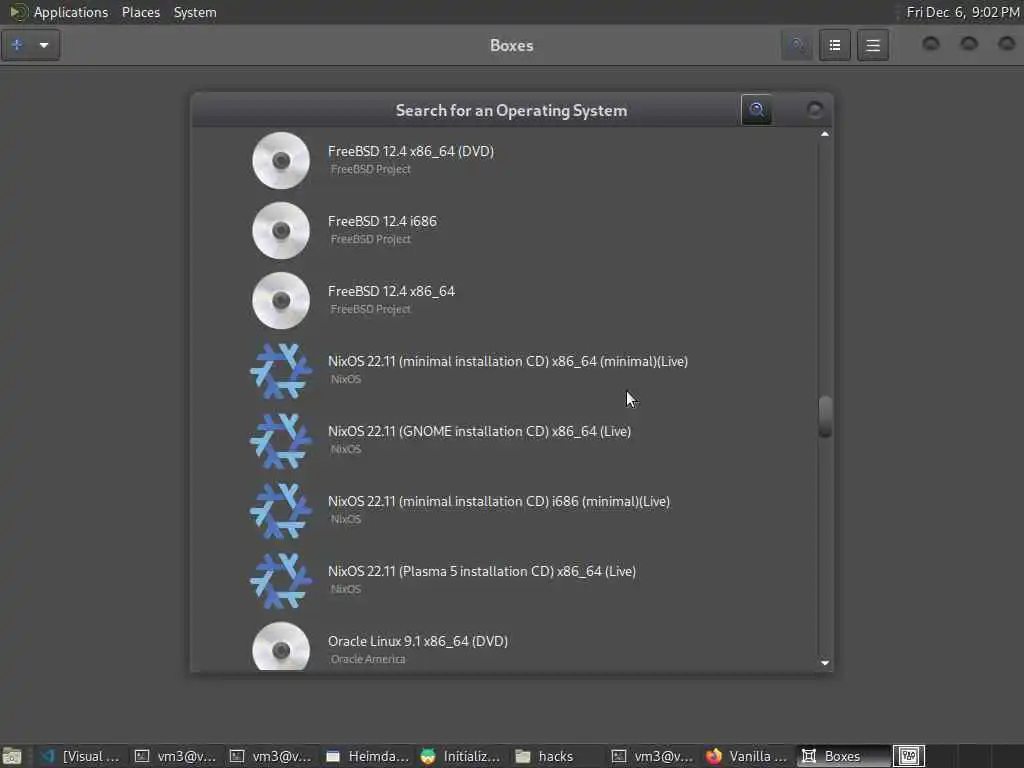Click the new box plus button
The width and height of the screenshot is (1024, 768).
point(18,45)
